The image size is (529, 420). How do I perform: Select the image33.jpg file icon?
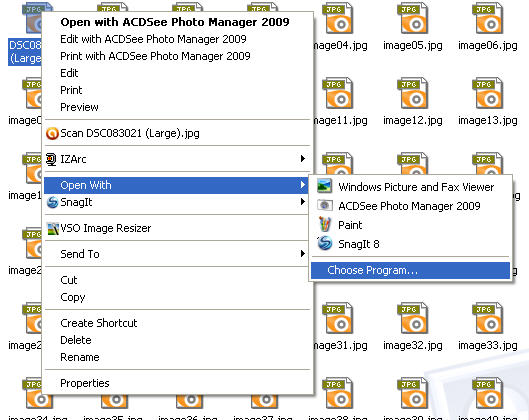(488, 318)
